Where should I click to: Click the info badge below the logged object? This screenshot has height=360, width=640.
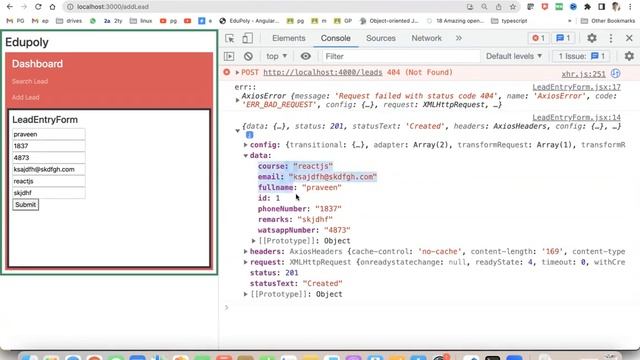tap(249, 135)
